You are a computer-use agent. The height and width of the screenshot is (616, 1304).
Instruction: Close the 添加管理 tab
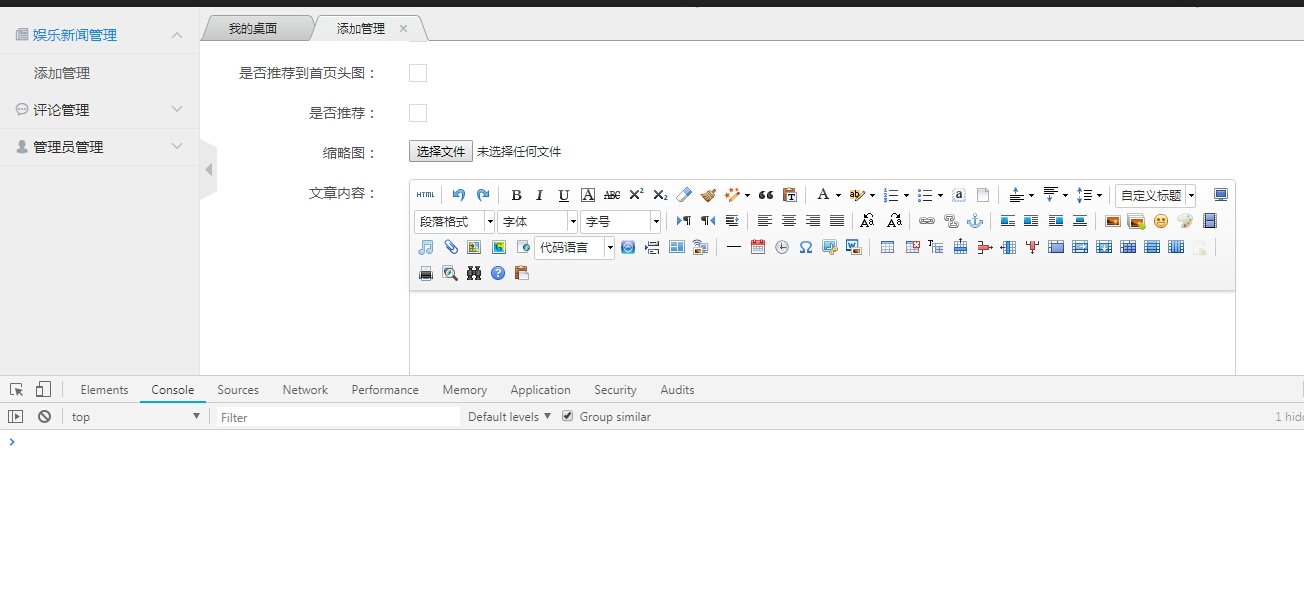404,29
